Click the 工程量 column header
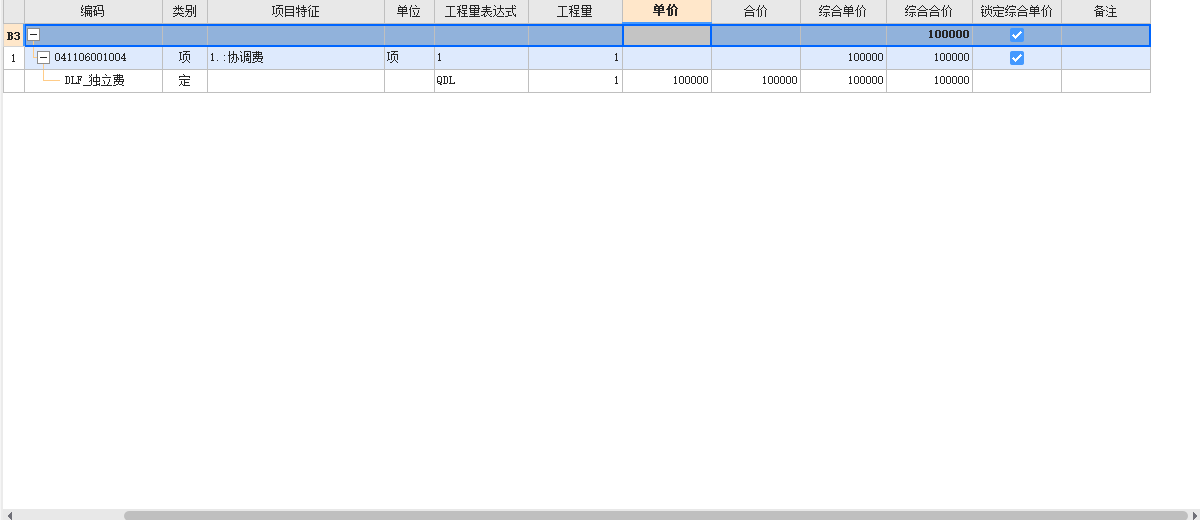This screenshot has height=520, width=1200. point(575,11)
